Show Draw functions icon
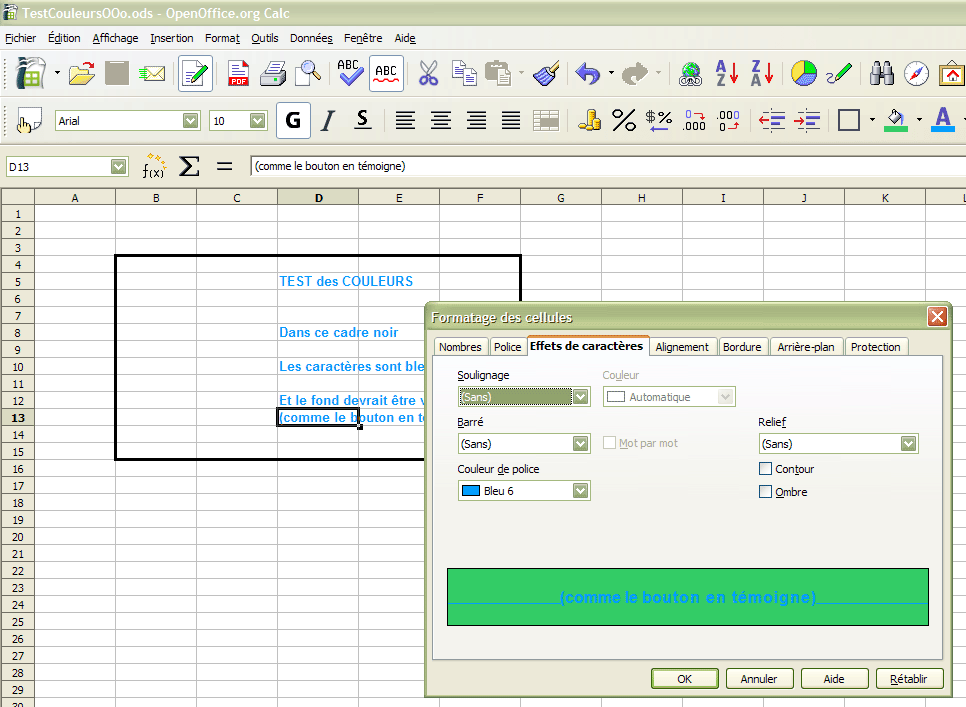 pyautogui.click(x=839, y=74)
